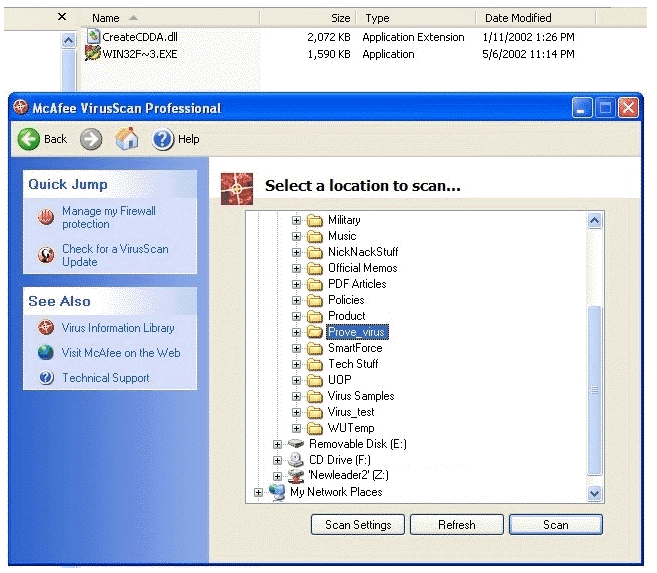Click the Refresh button
657x573 pixels.
coord(456,525)
